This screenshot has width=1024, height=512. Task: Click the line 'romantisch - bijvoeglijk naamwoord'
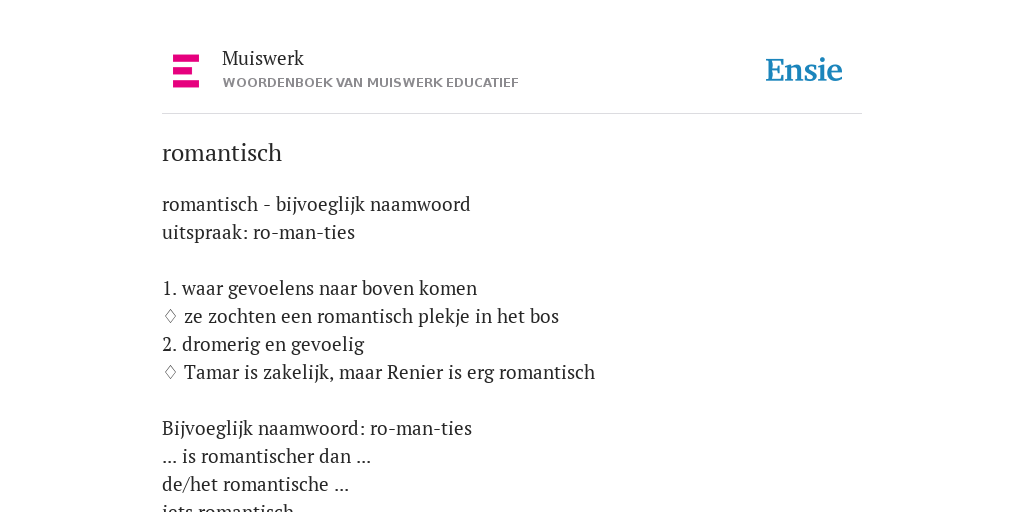(316, 204)
